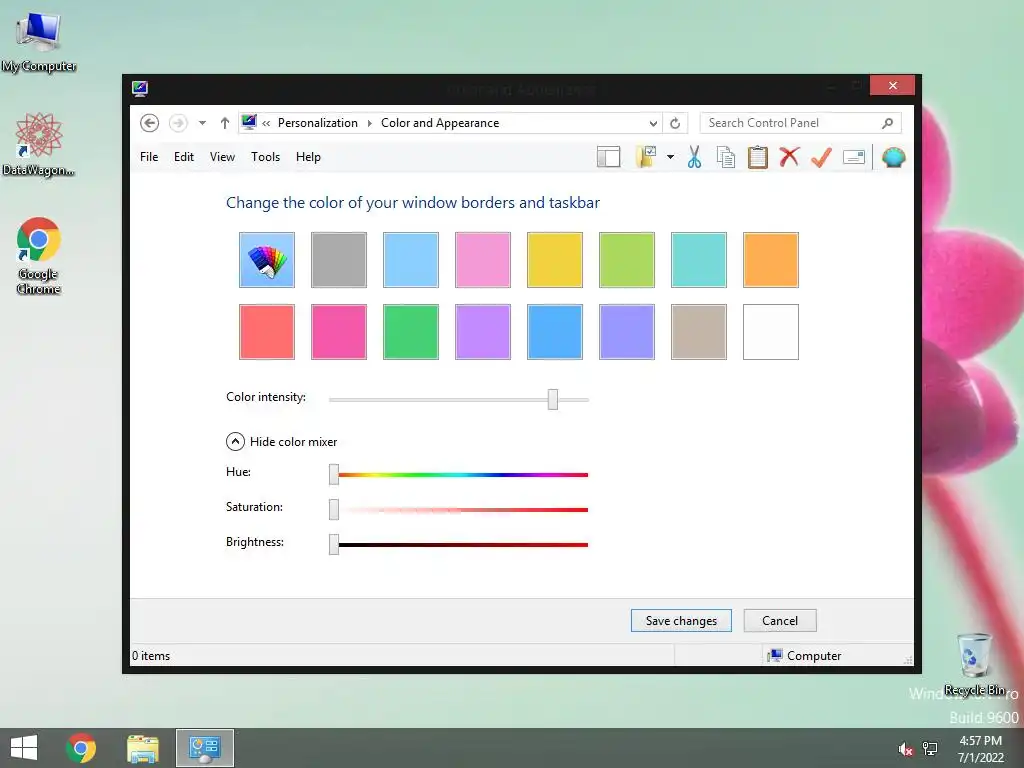Open the Help menu
The height and width of the screenshot is (768, 1024).
[x=308, y=157]
